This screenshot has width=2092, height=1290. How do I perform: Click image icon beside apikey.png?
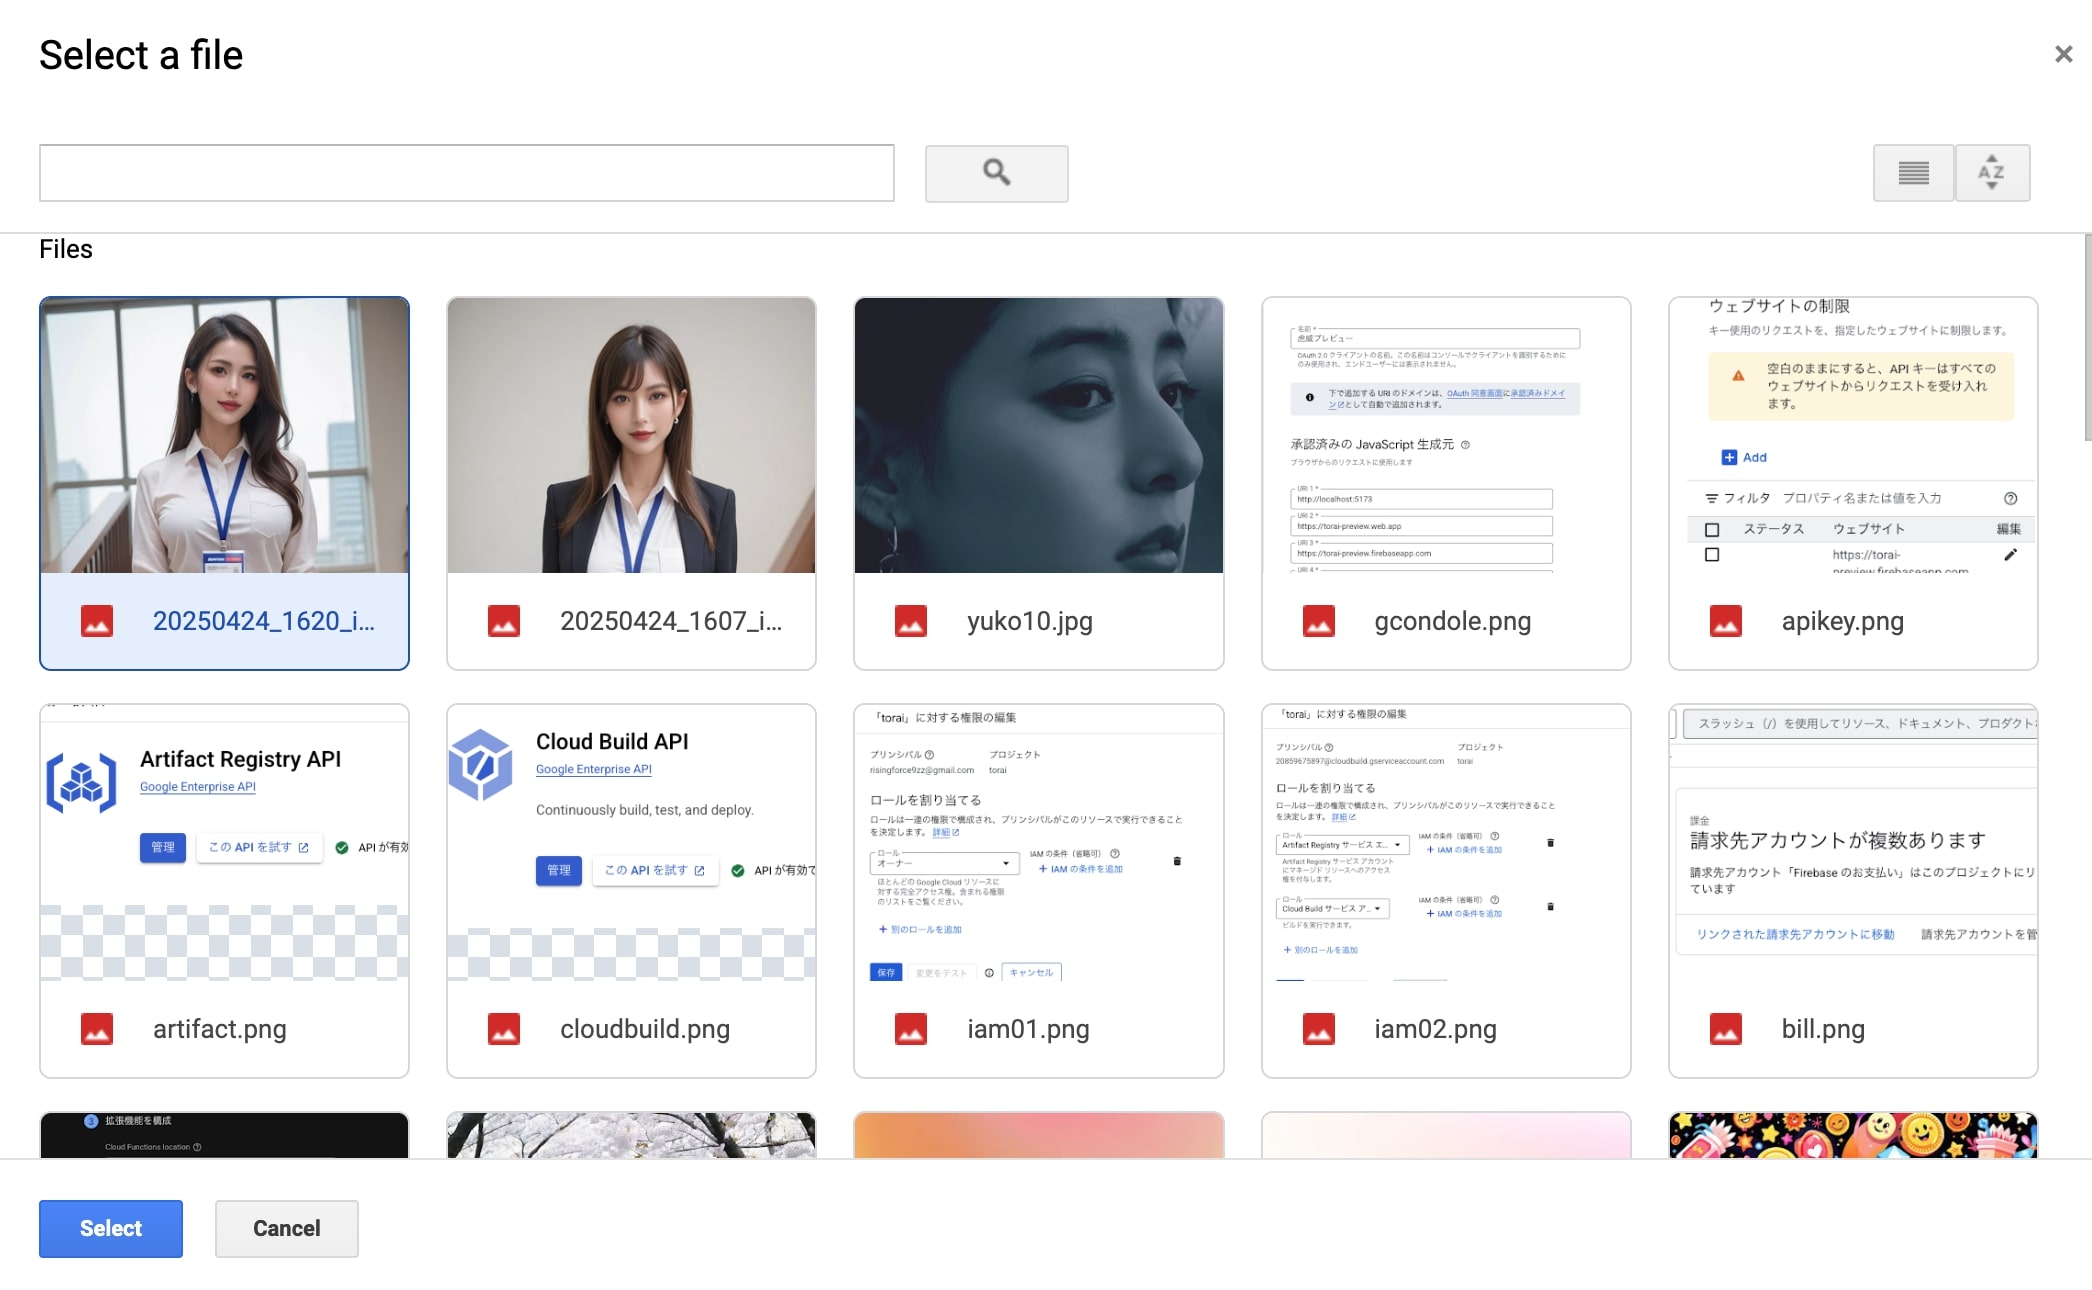(1726, 621)
